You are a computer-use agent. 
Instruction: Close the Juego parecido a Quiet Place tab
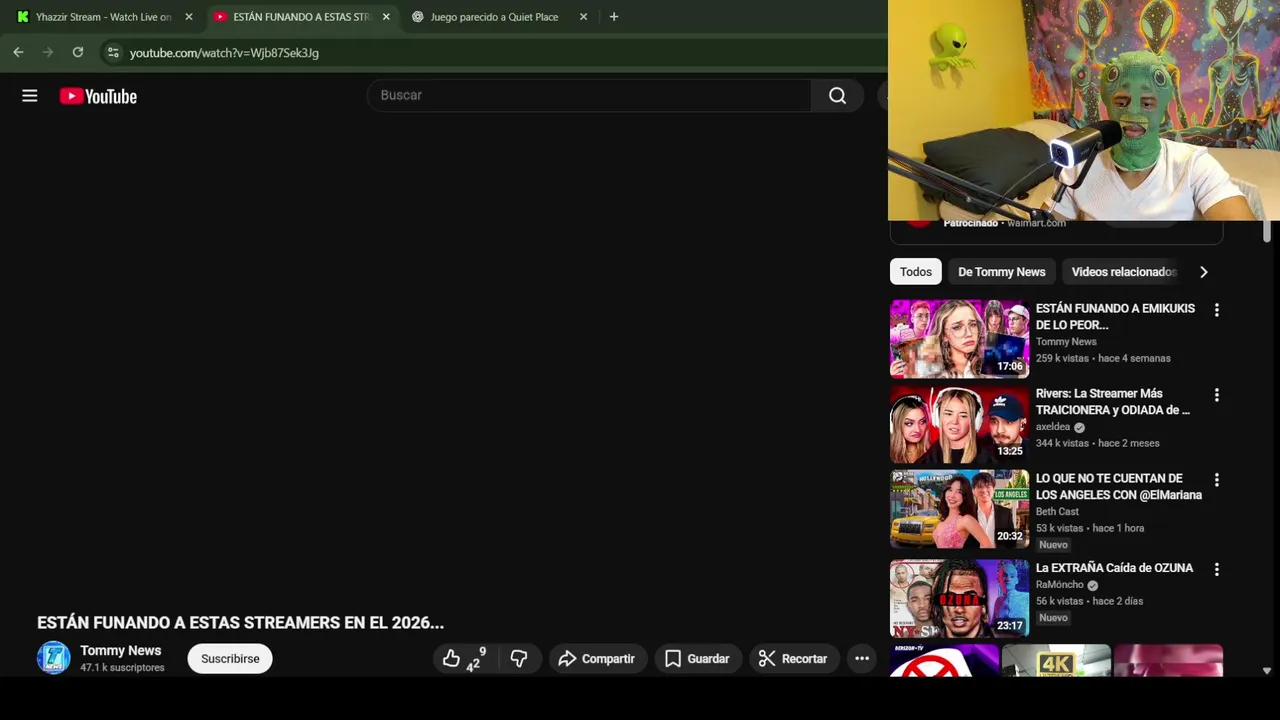pos(583,17)
